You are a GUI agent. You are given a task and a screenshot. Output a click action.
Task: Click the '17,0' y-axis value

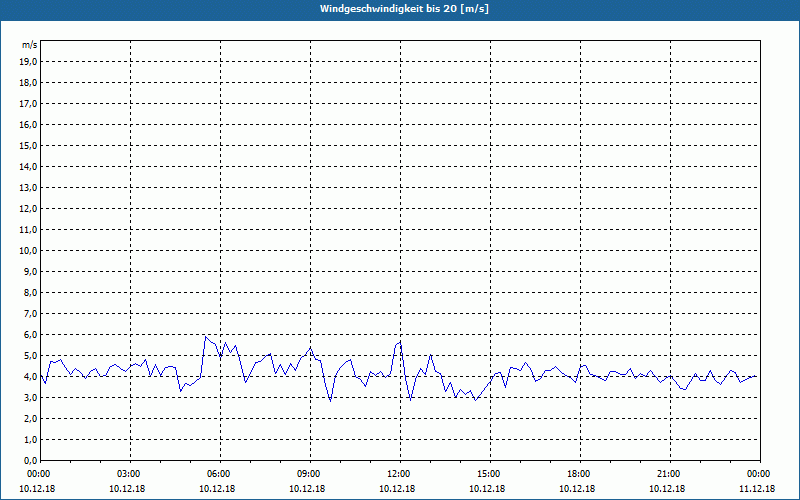pyautogui.click(x=28, y=104)
